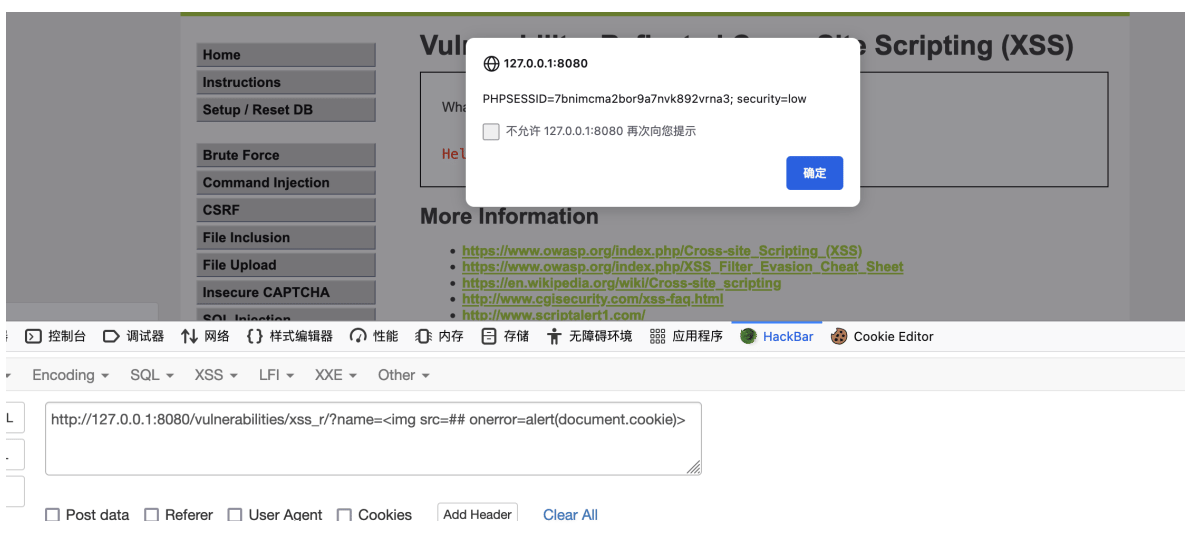
Task: Confirm the alert with 确定 button
Action: 814,173
